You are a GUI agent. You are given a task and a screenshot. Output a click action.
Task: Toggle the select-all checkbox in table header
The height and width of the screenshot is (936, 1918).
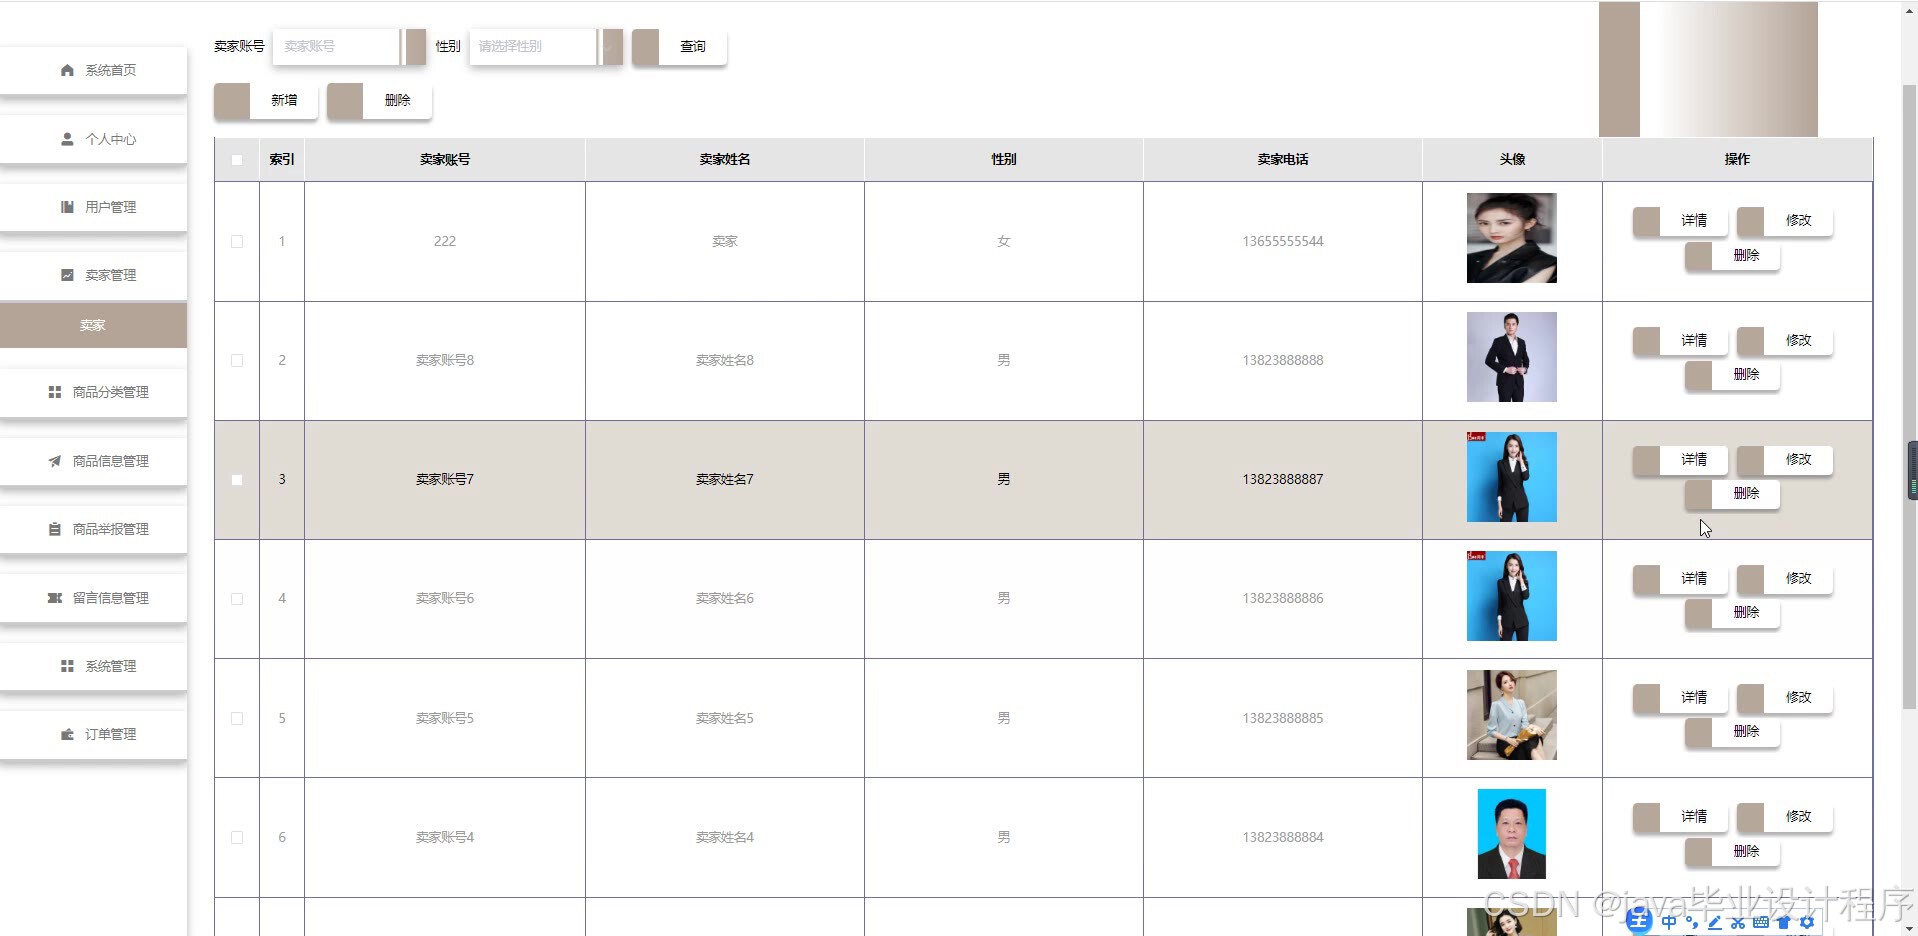point(237,160)
